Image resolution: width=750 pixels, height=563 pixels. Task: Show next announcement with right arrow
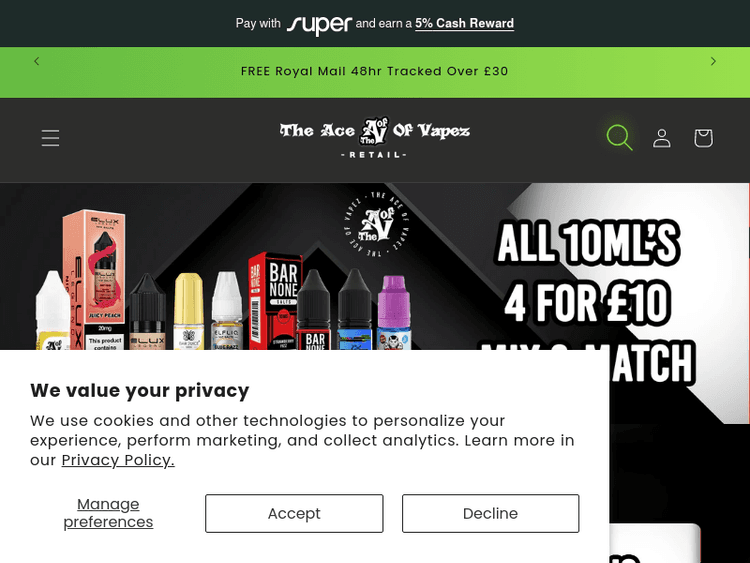713,61
